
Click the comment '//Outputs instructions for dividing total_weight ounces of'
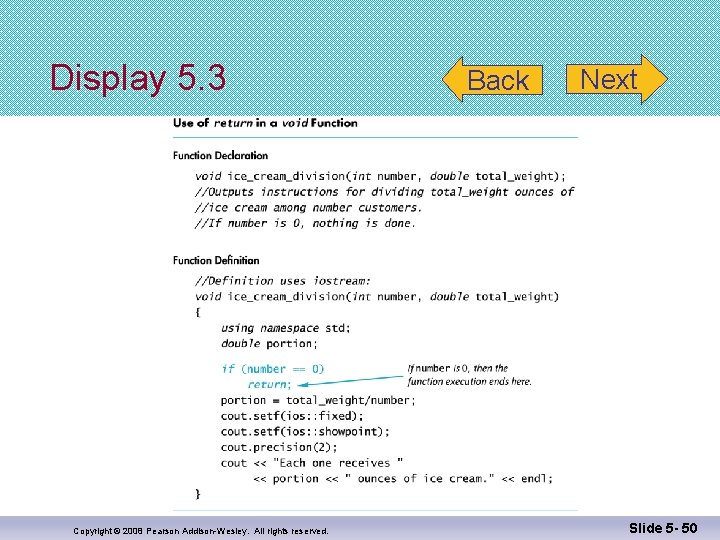[x=384, y=192]
